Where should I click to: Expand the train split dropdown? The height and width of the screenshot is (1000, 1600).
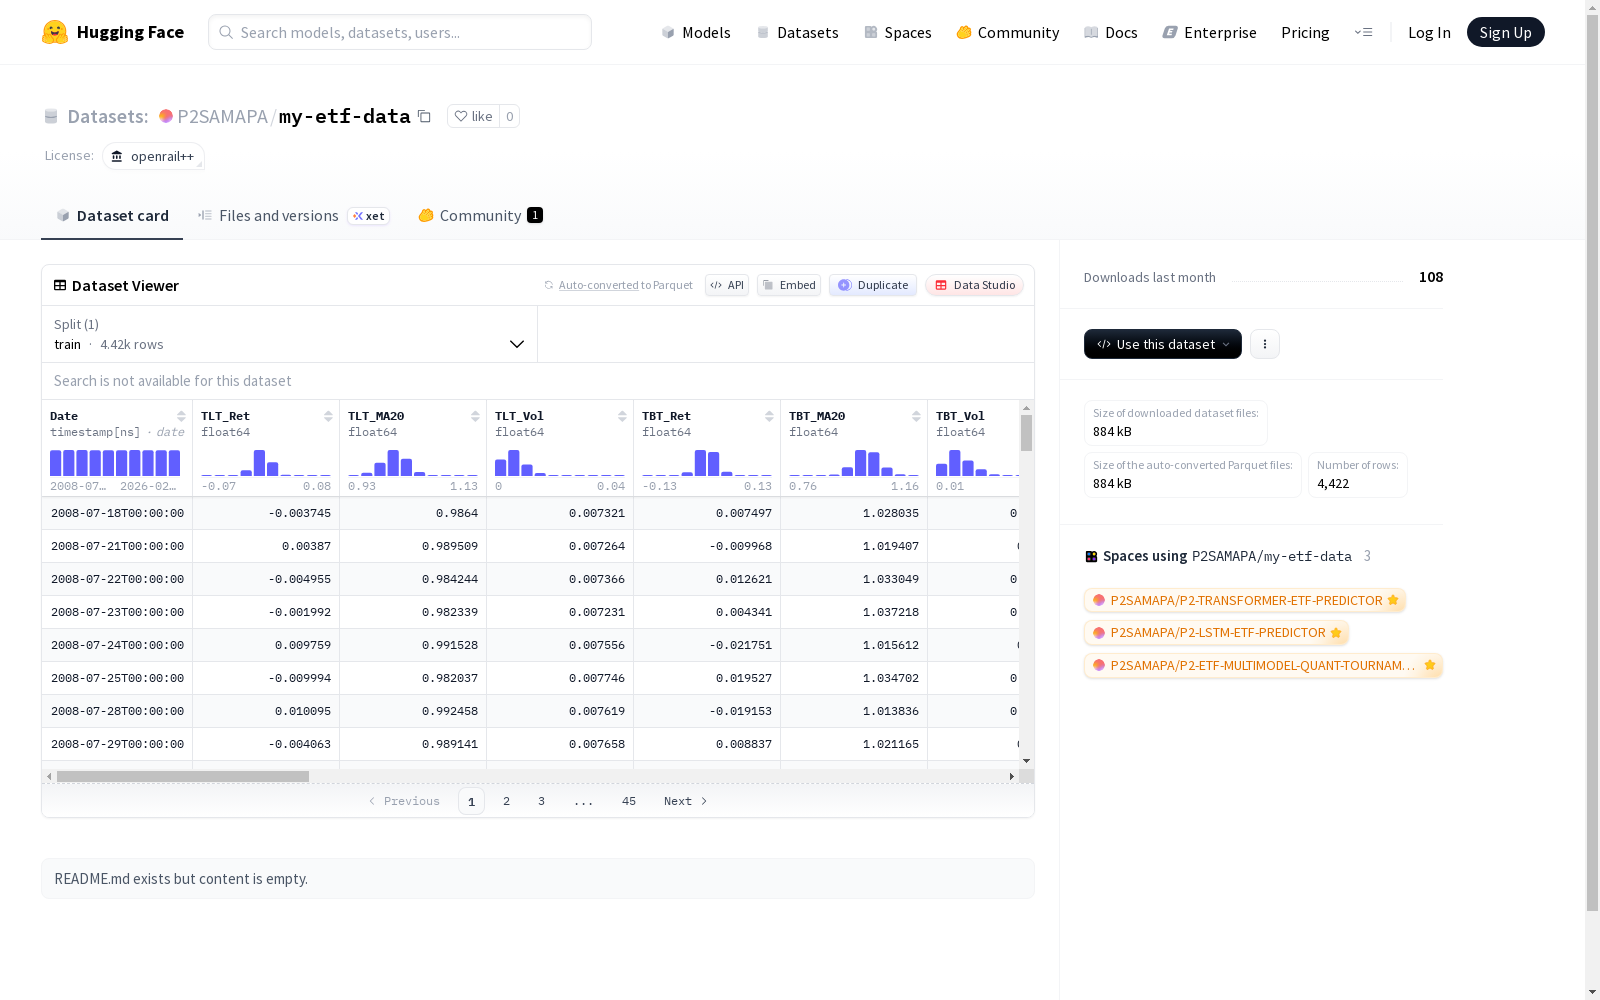click(290, 334)
